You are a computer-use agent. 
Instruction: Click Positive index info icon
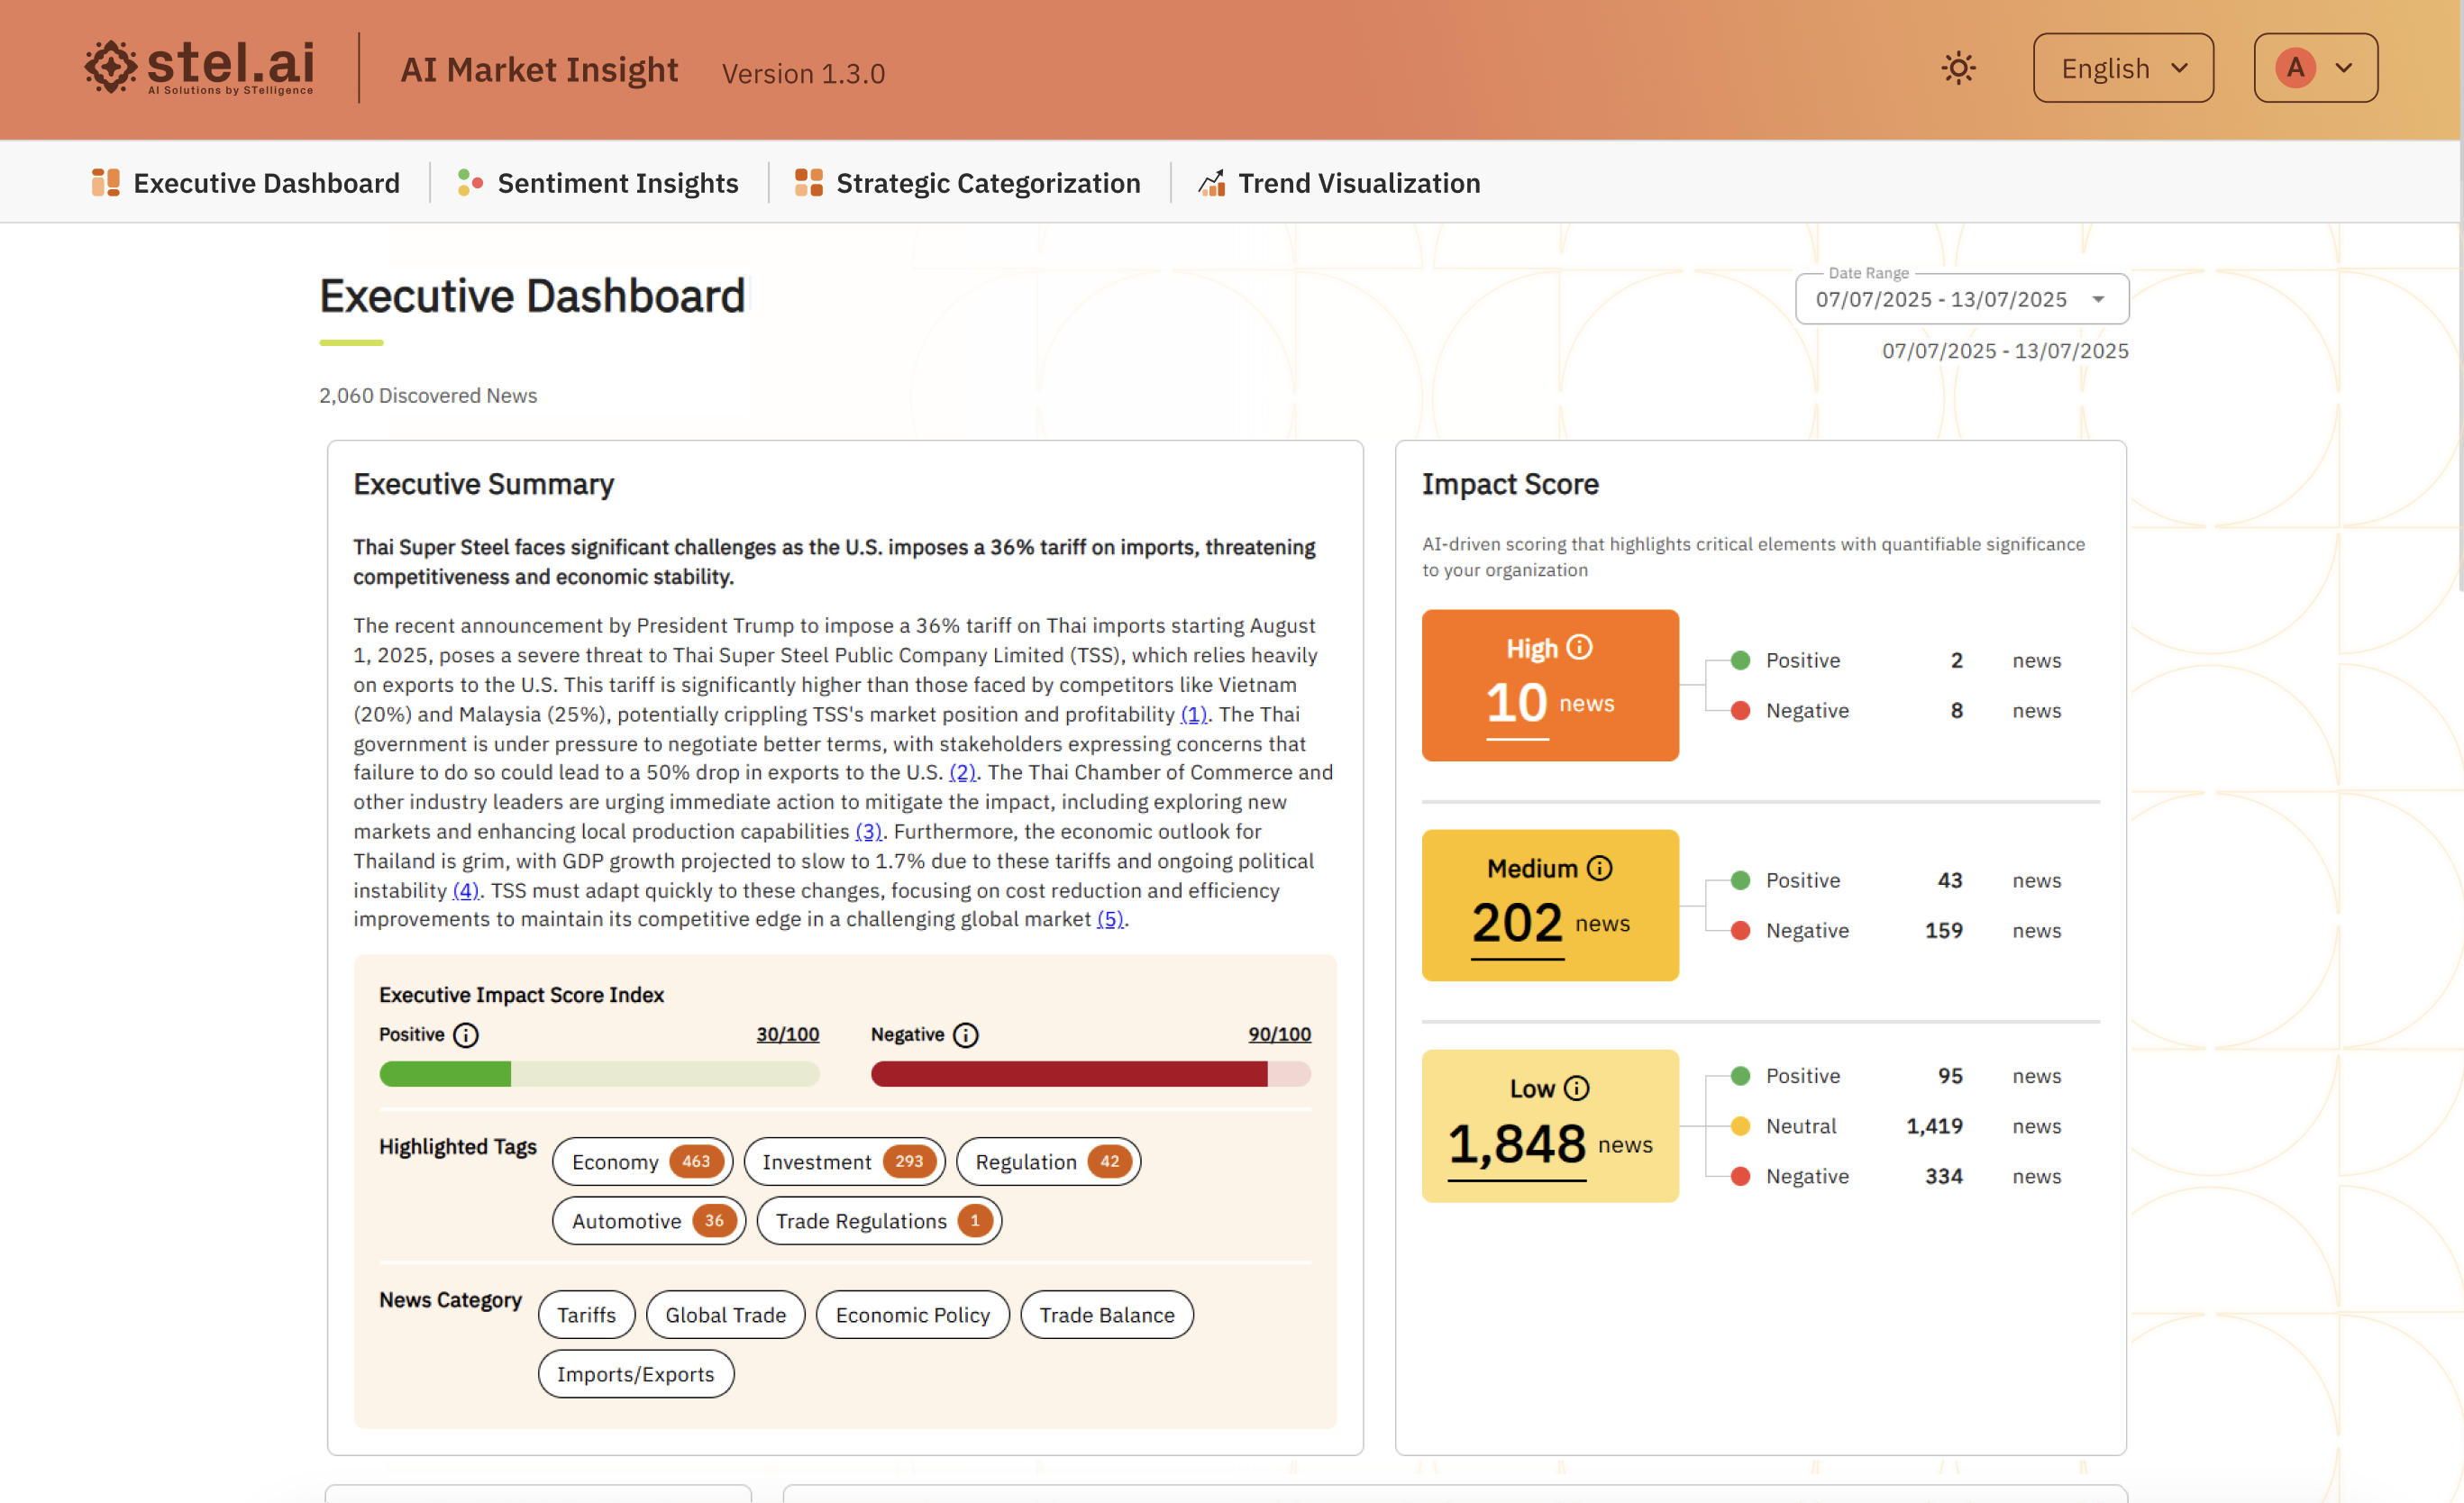click(466, 1035)
